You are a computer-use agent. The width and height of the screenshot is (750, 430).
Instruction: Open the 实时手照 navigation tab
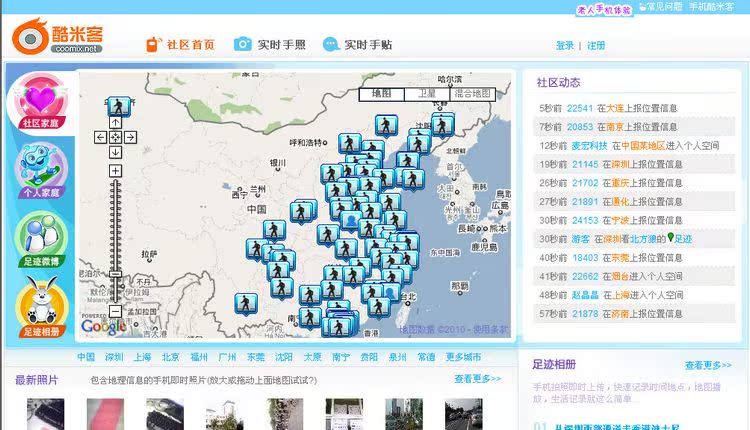coord(271,45)
